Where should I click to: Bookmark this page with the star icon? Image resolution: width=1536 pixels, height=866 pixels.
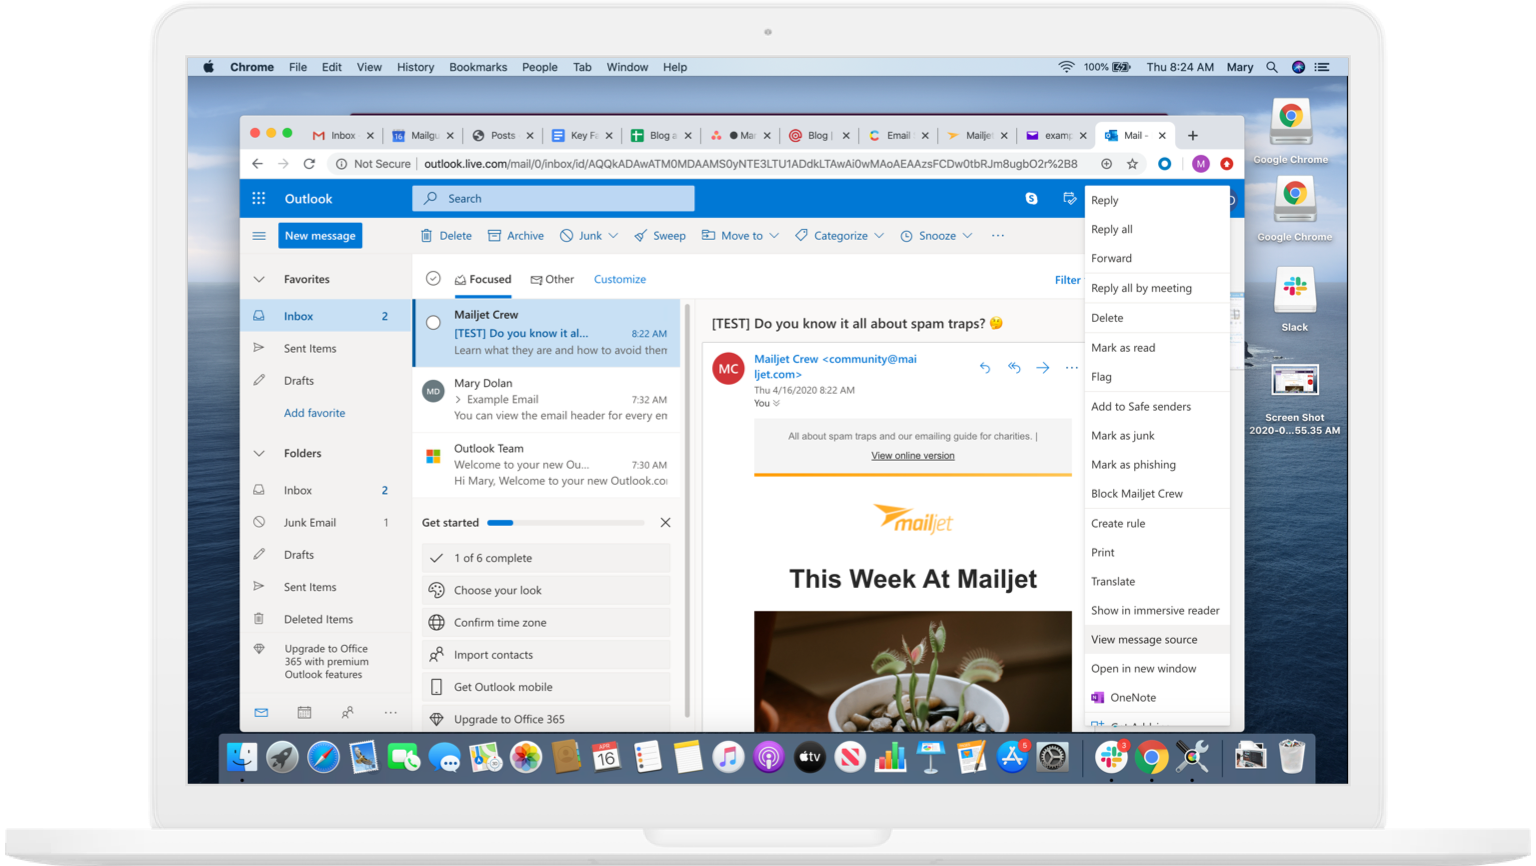[x=1132, y=164]
